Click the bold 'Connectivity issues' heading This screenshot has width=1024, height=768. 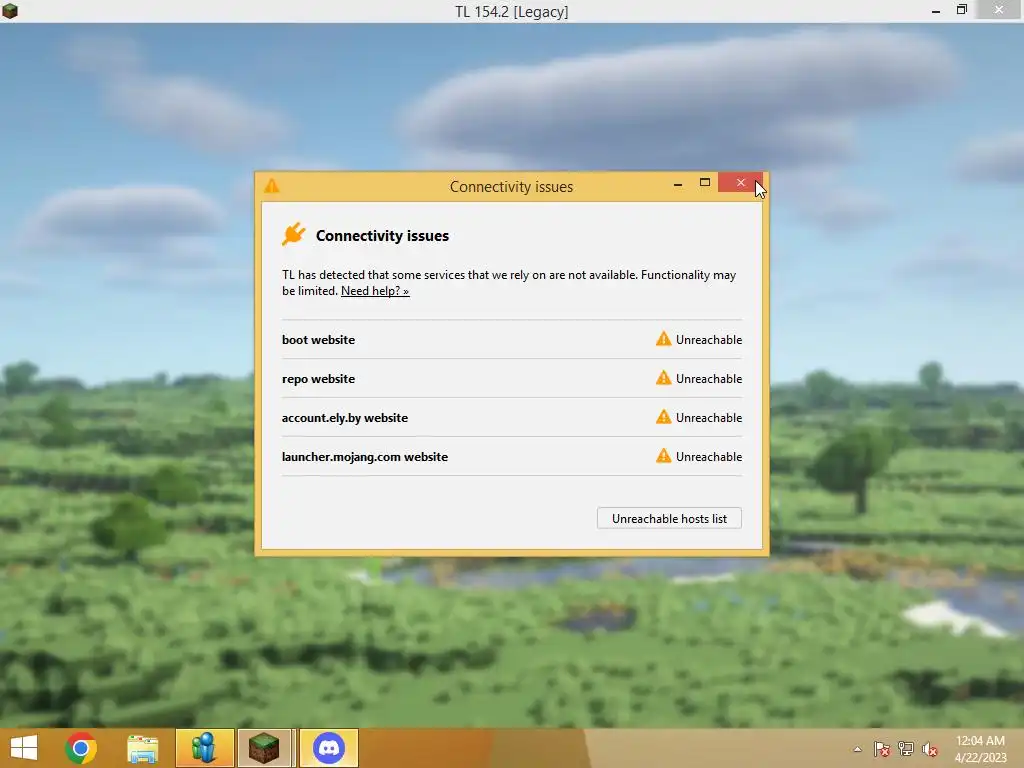point(382,236)
